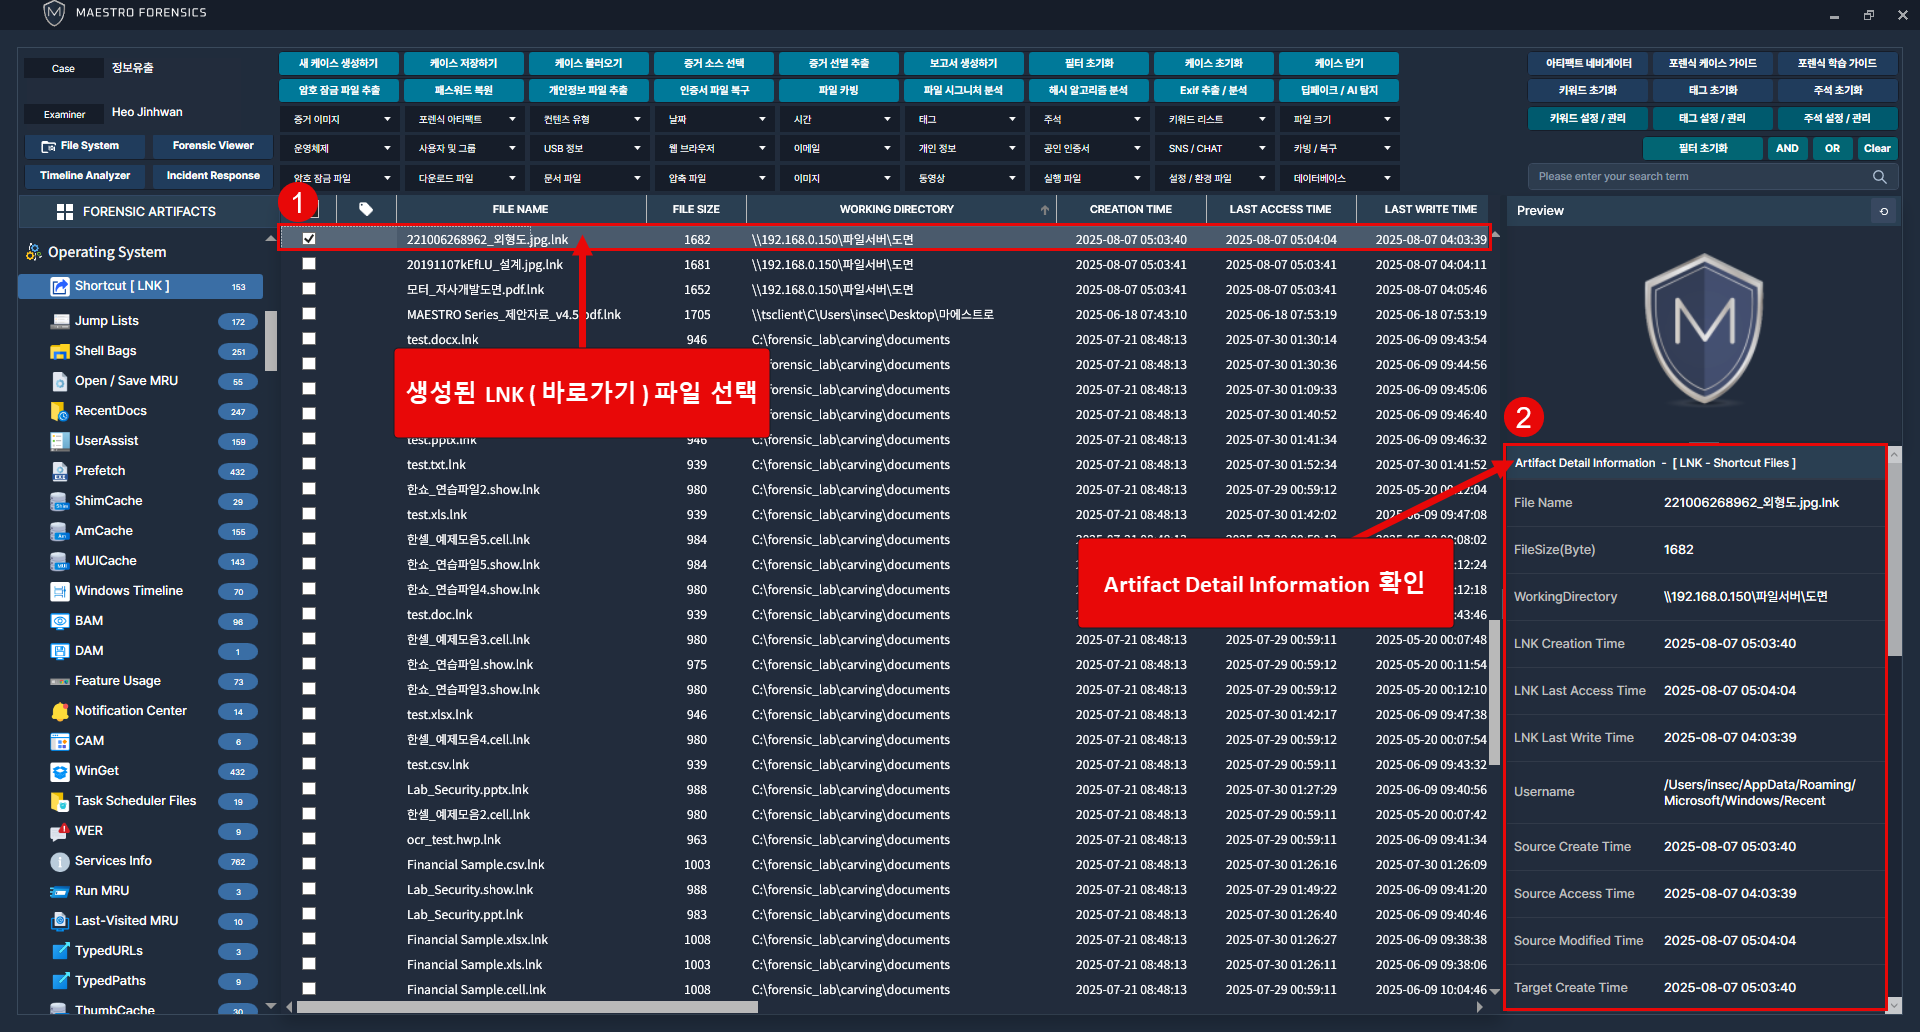This screenshot has height=1032, width=1920.
Task: Click the search term input field
Action: (x=1700, y=177)
